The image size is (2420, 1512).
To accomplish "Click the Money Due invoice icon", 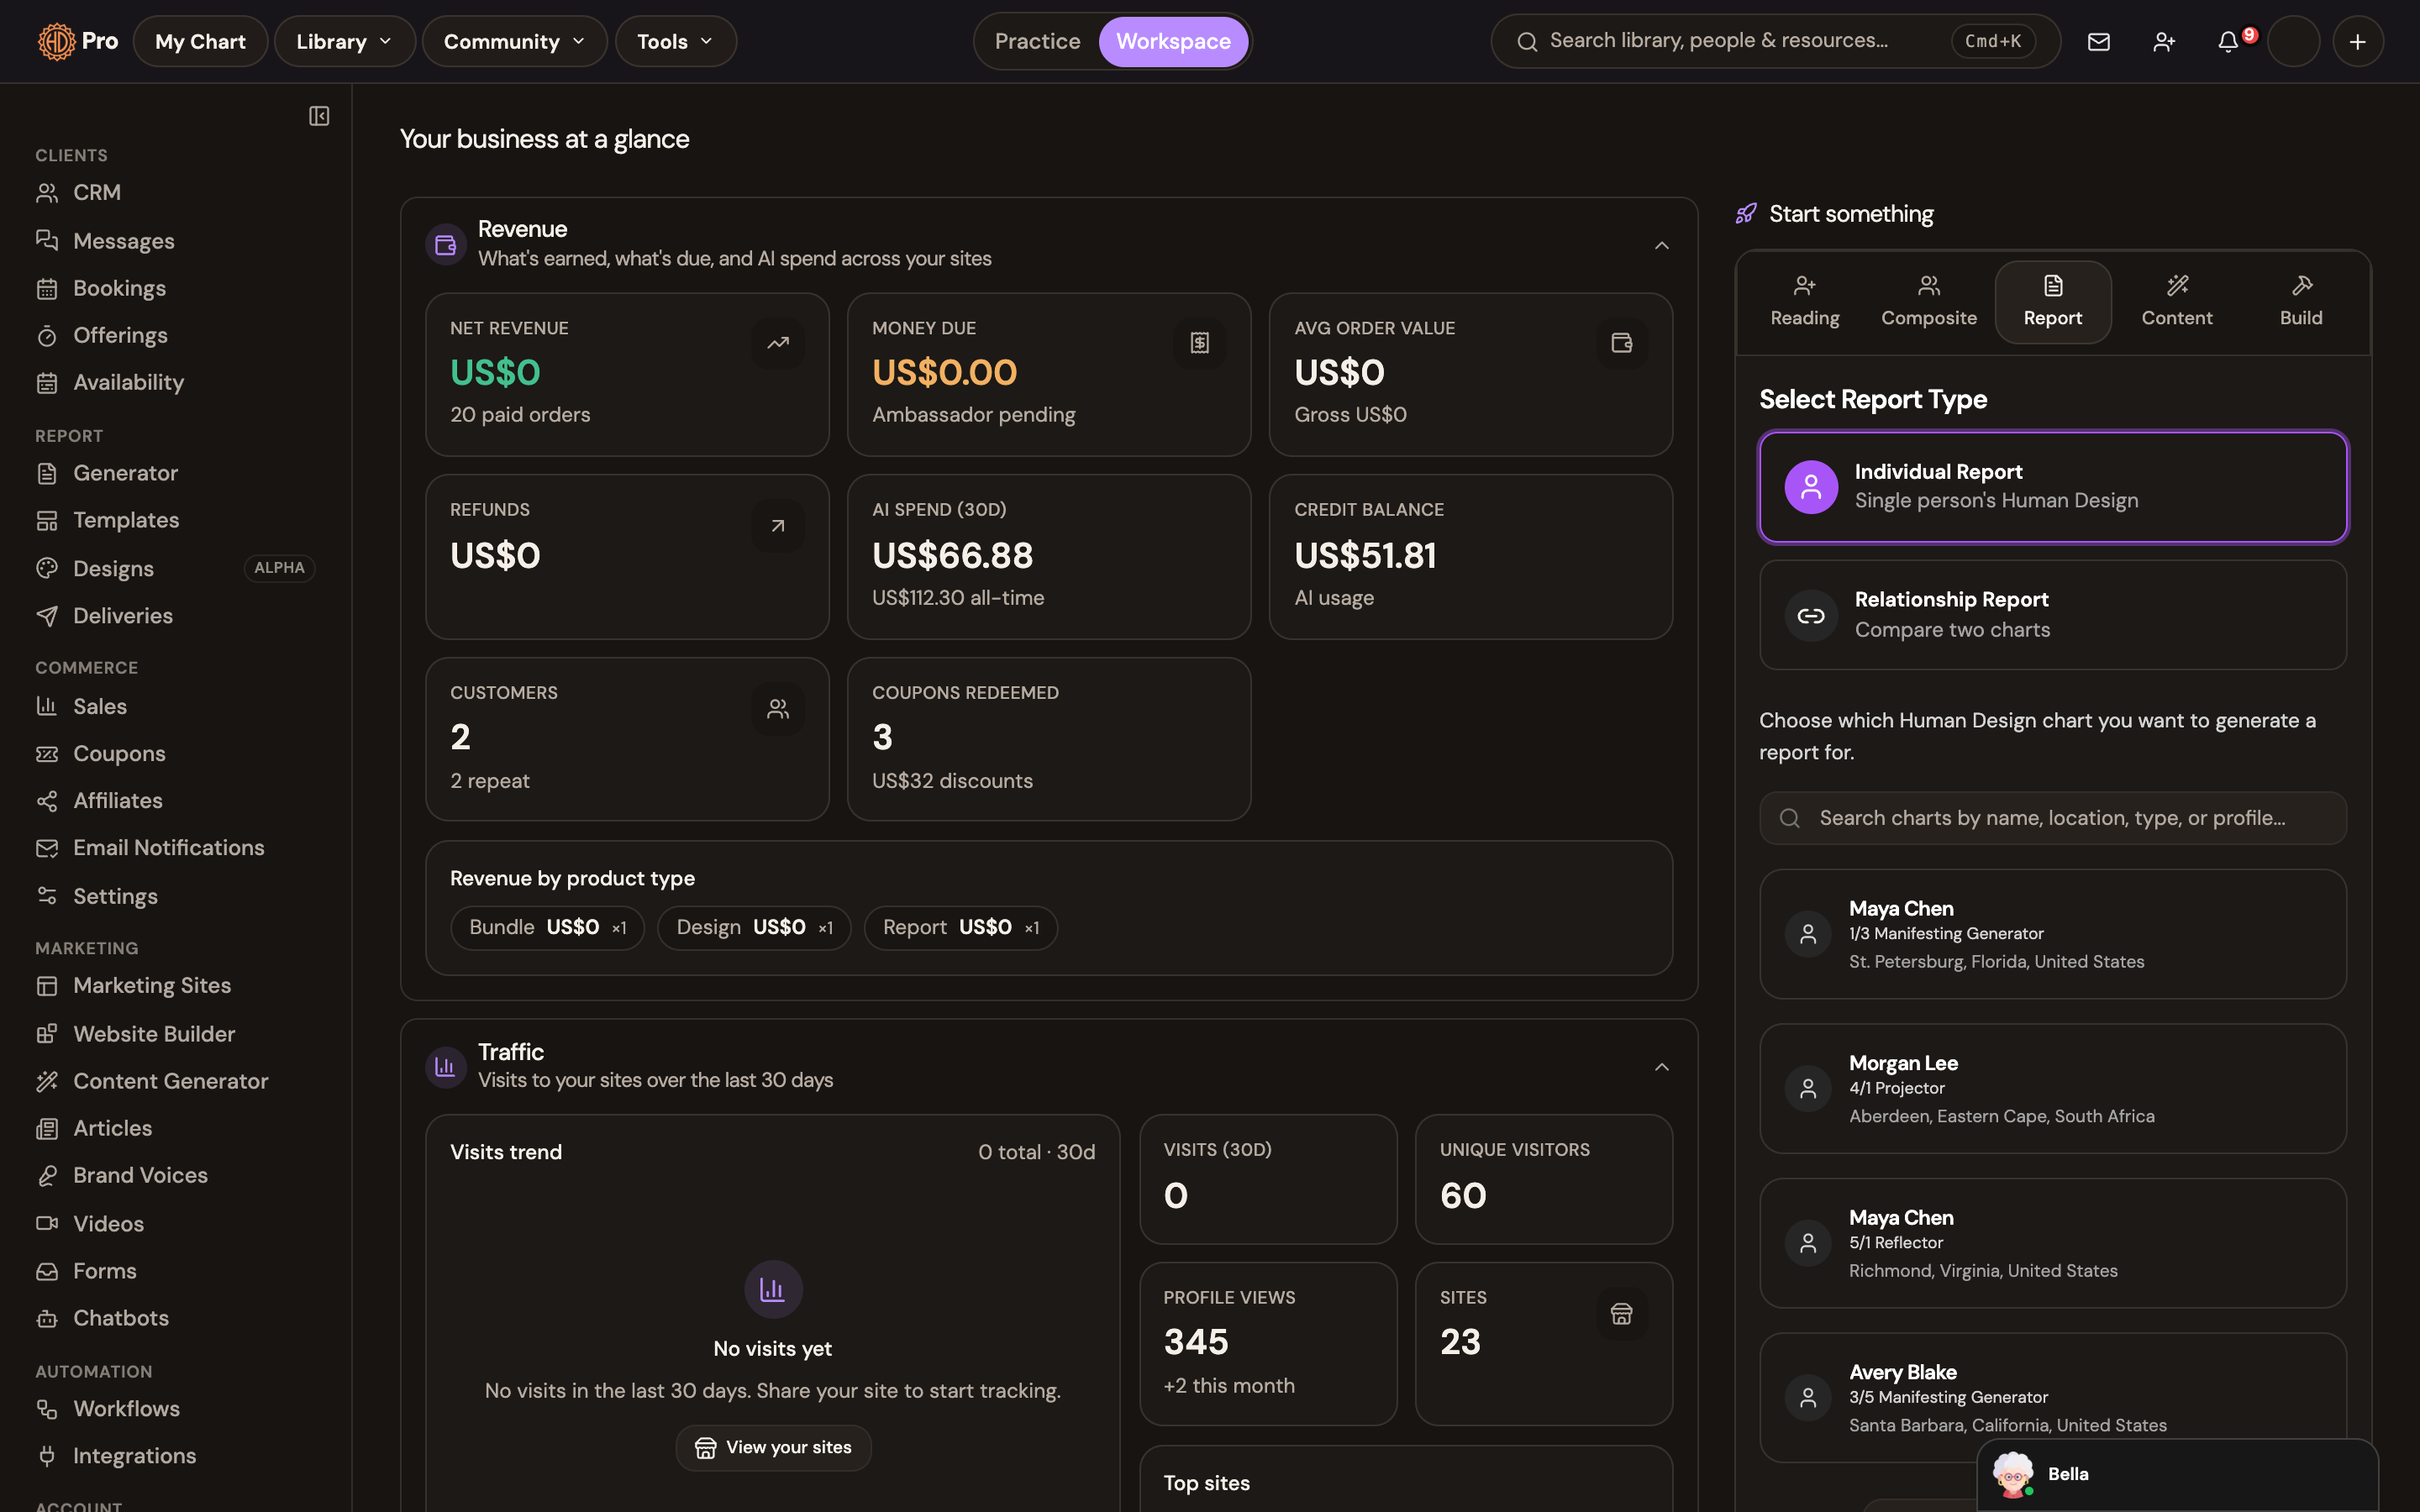I will (x=1200, y=344).
